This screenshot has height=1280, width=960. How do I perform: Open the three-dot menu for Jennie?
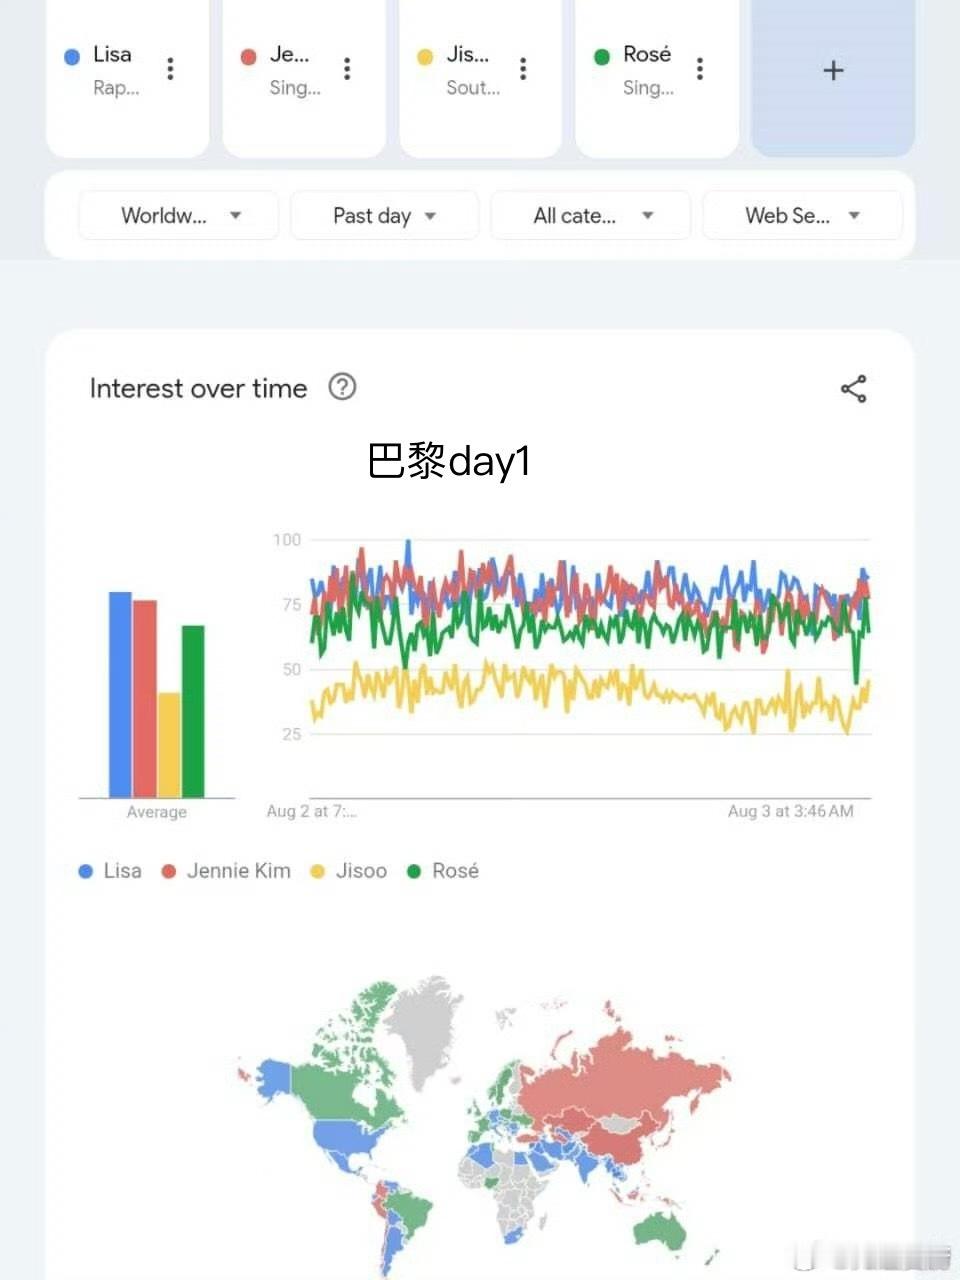[347, 68]
